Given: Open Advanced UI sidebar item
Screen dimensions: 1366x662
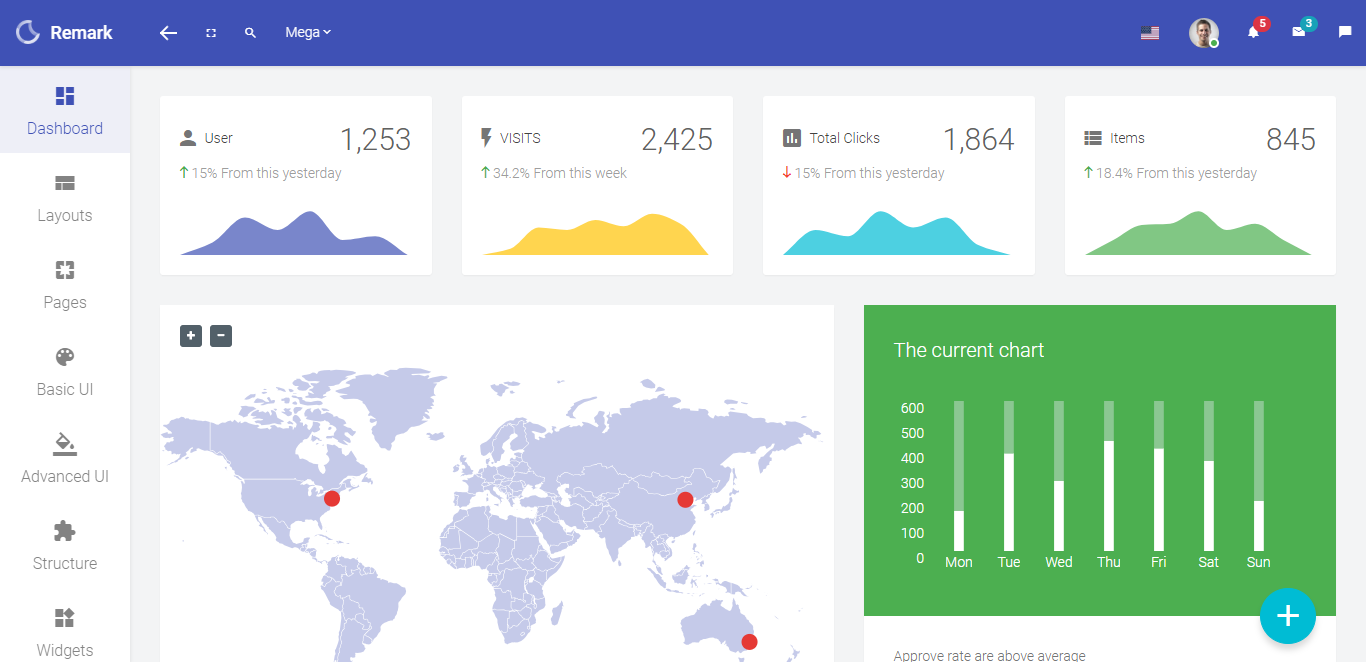Looking at the screenshot, I should (x=65, y=458).
